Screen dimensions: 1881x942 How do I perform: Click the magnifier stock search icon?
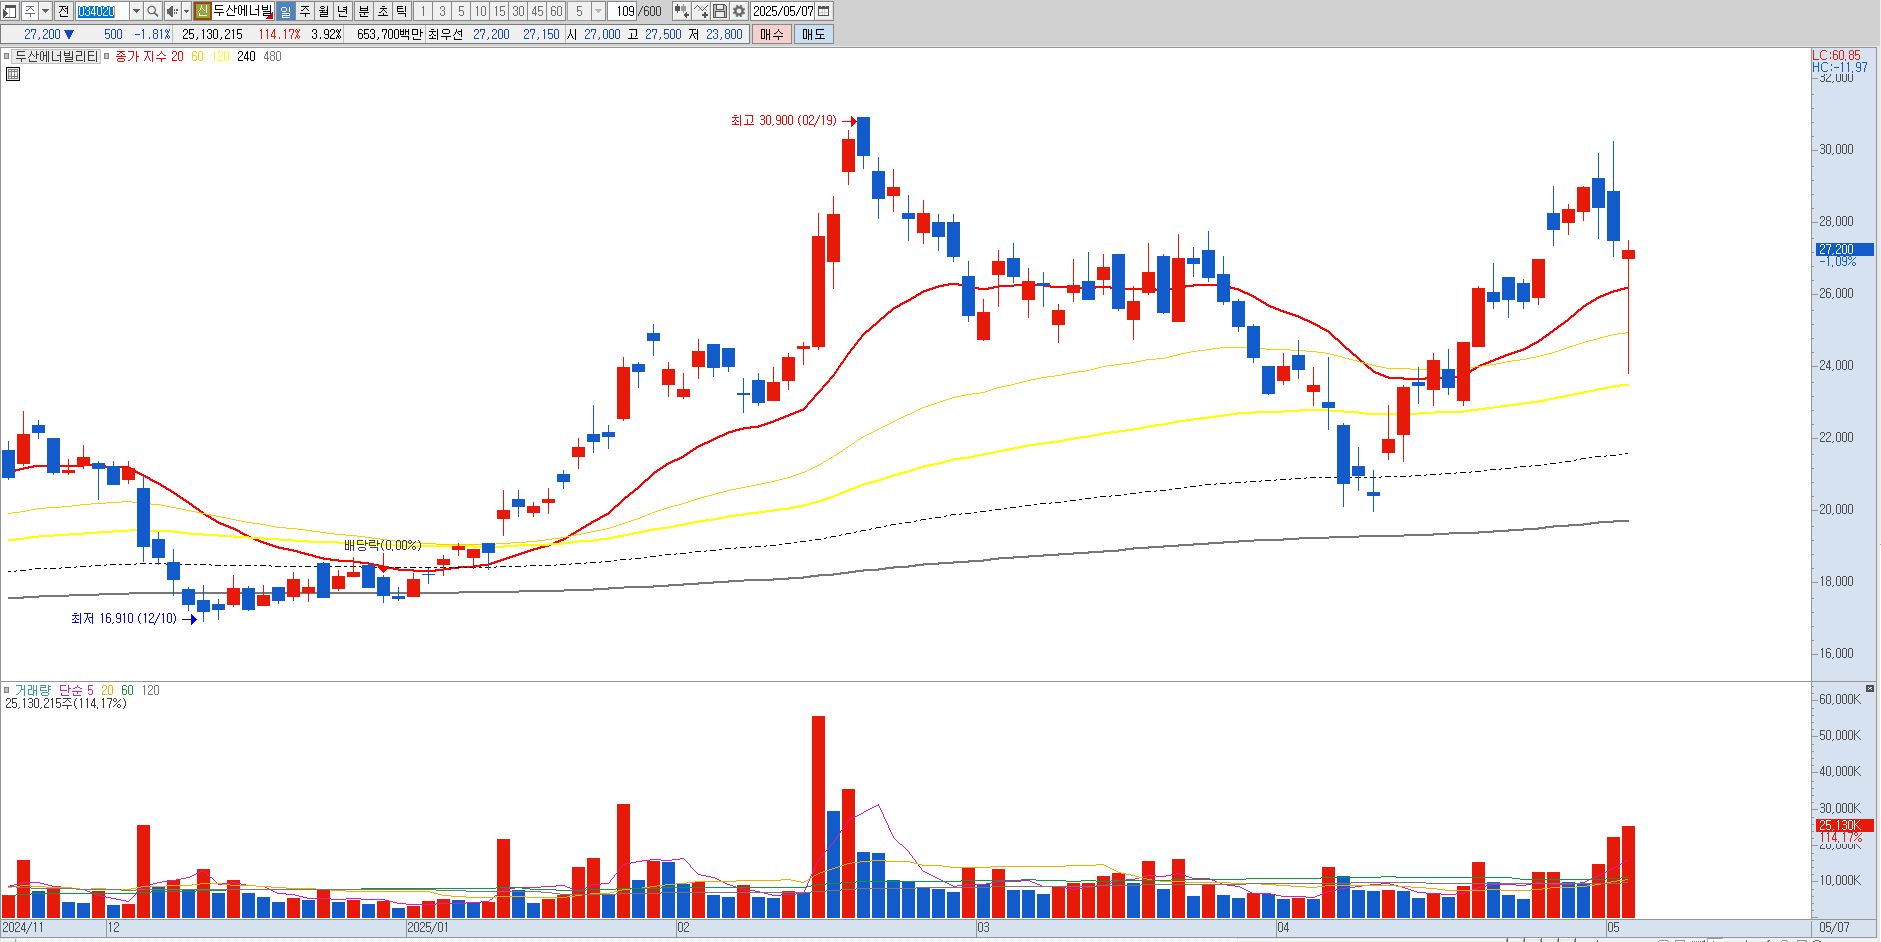point(152,11)
